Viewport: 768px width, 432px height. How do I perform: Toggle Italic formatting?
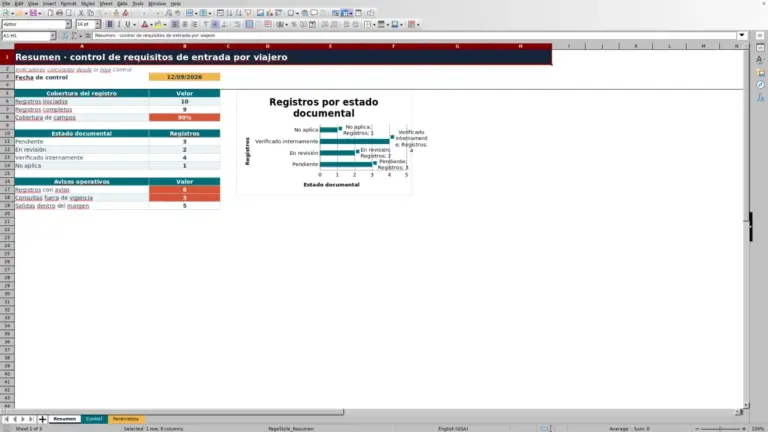119,24
